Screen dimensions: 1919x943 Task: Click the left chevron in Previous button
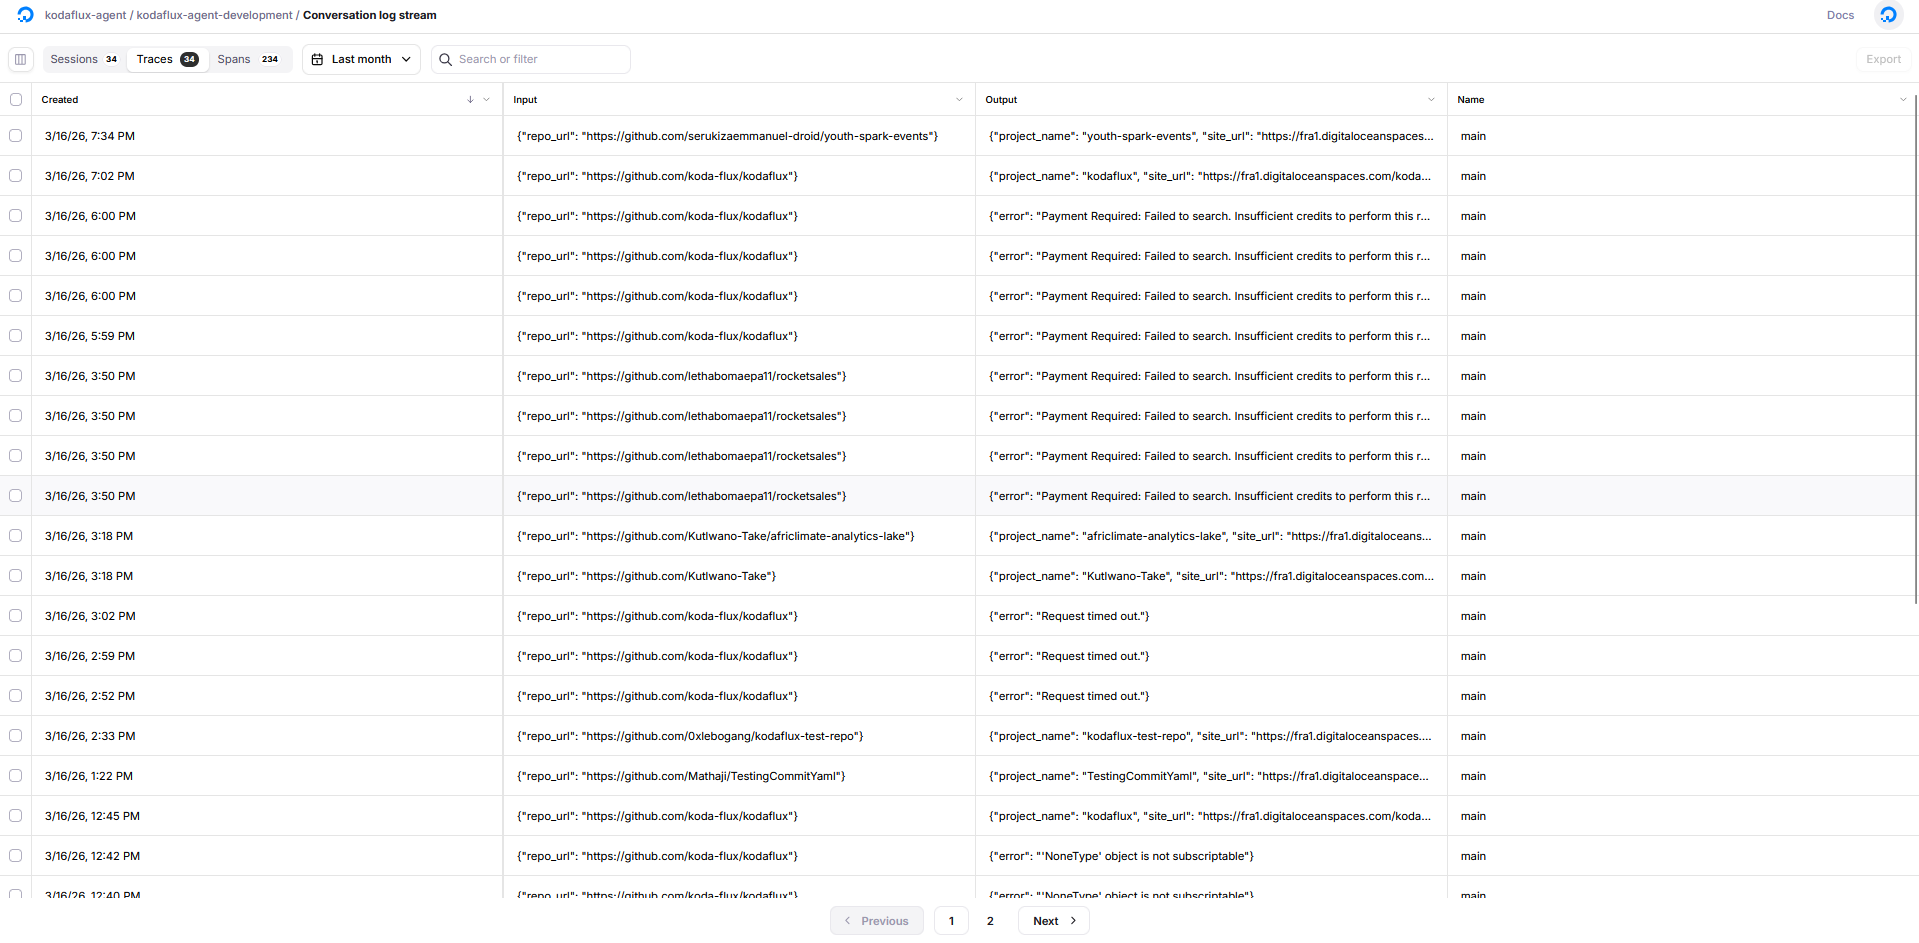(x=847, y=921)
